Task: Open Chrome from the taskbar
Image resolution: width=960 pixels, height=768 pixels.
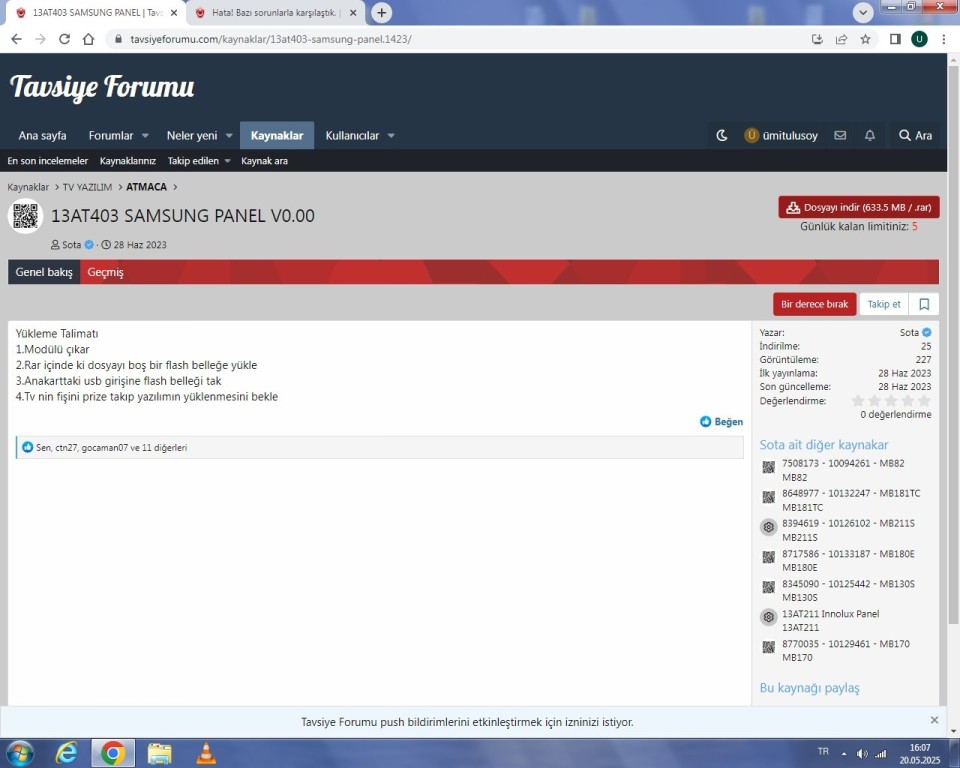Action: coord(113,753)
